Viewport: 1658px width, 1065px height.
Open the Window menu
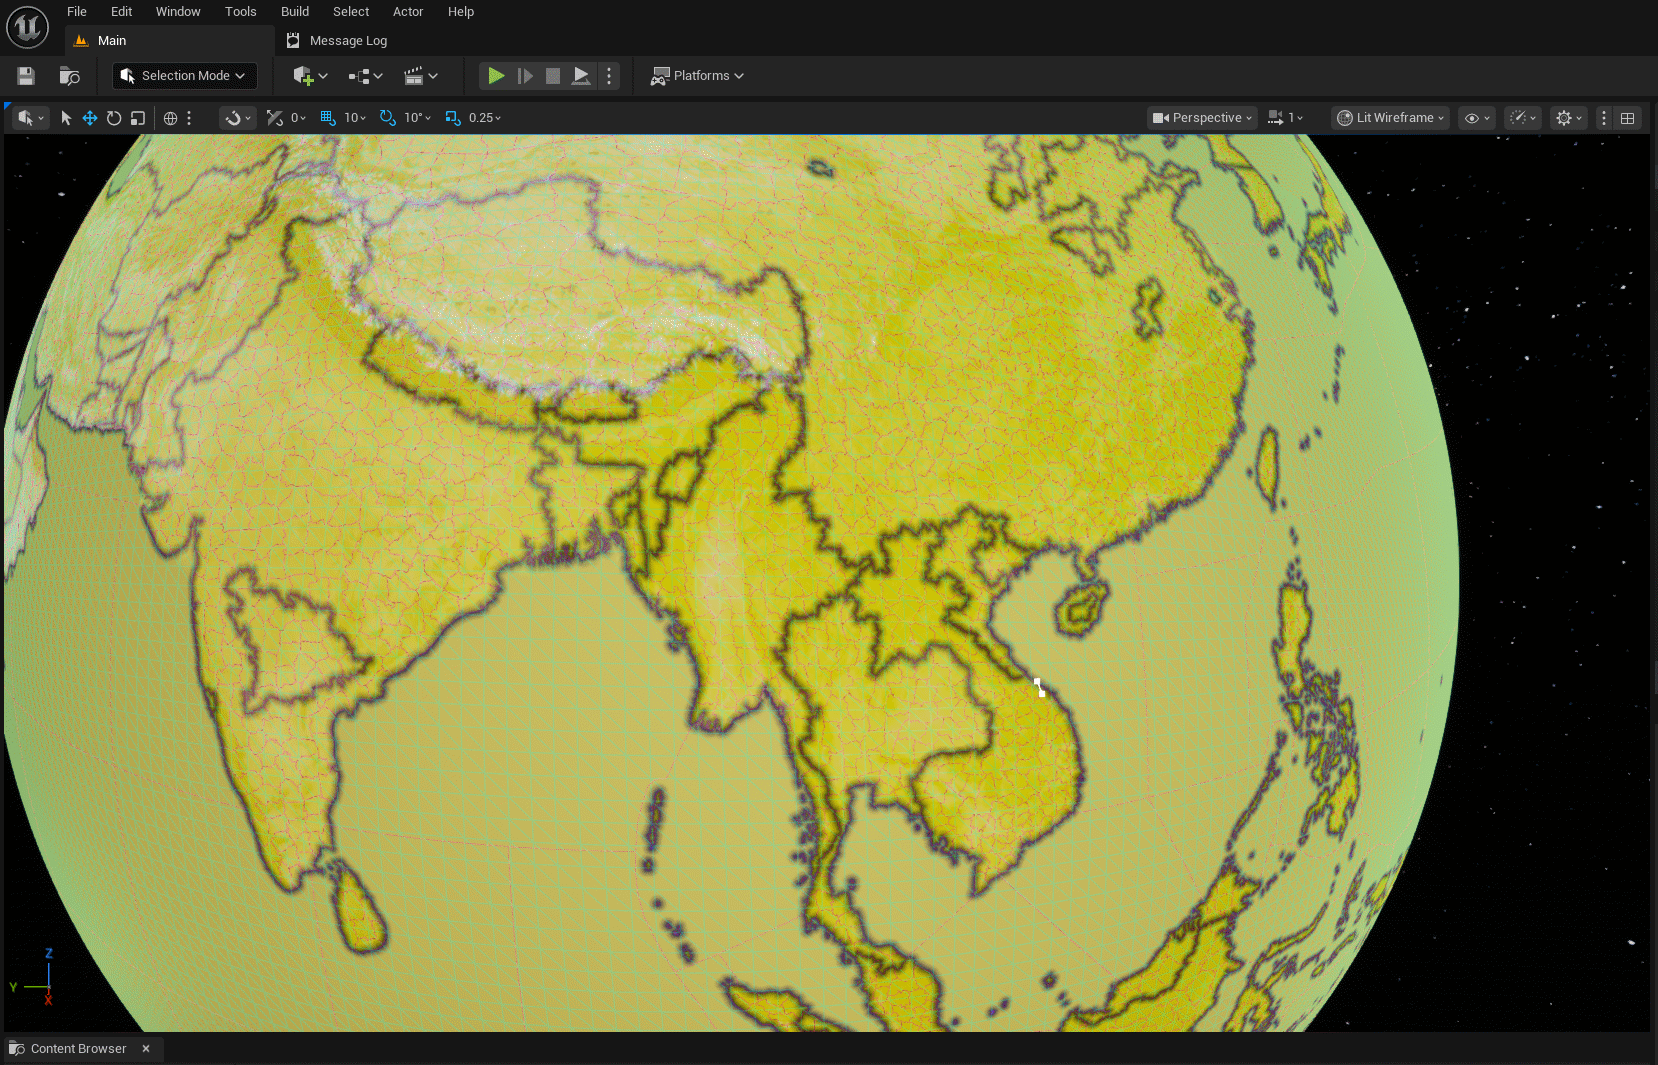coord(178,12)
